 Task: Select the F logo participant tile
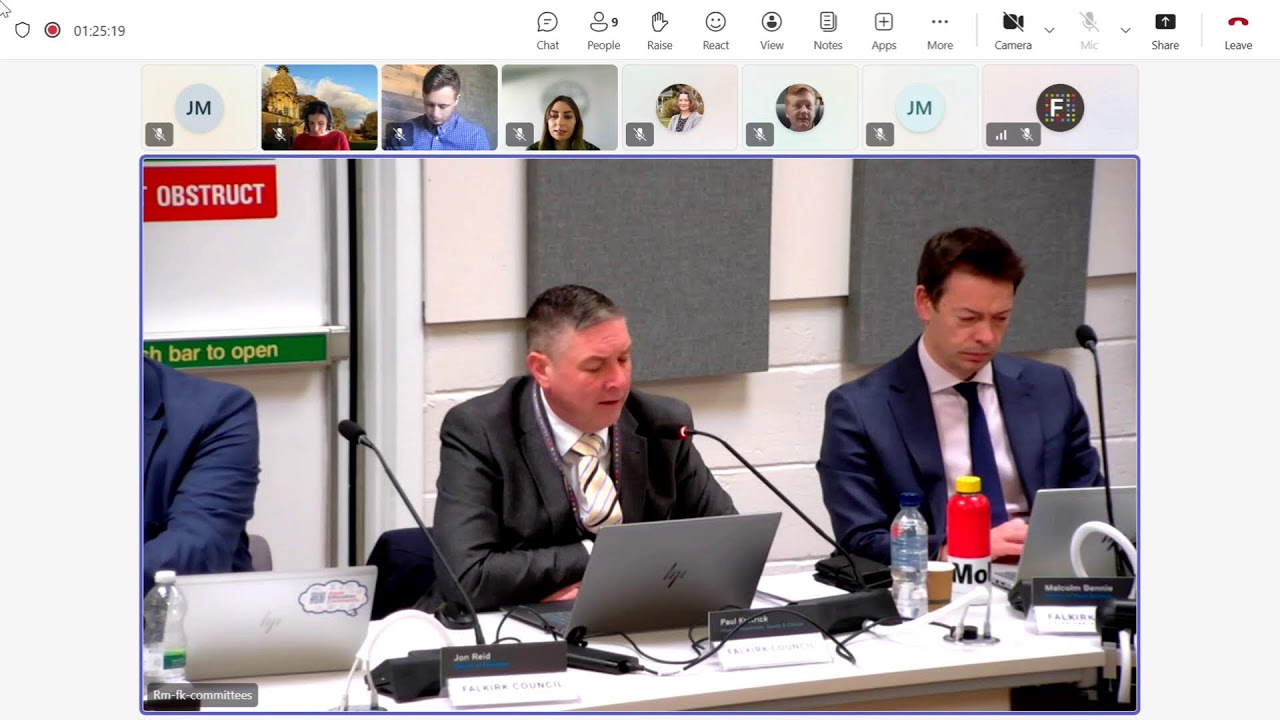coord(1060,108)
